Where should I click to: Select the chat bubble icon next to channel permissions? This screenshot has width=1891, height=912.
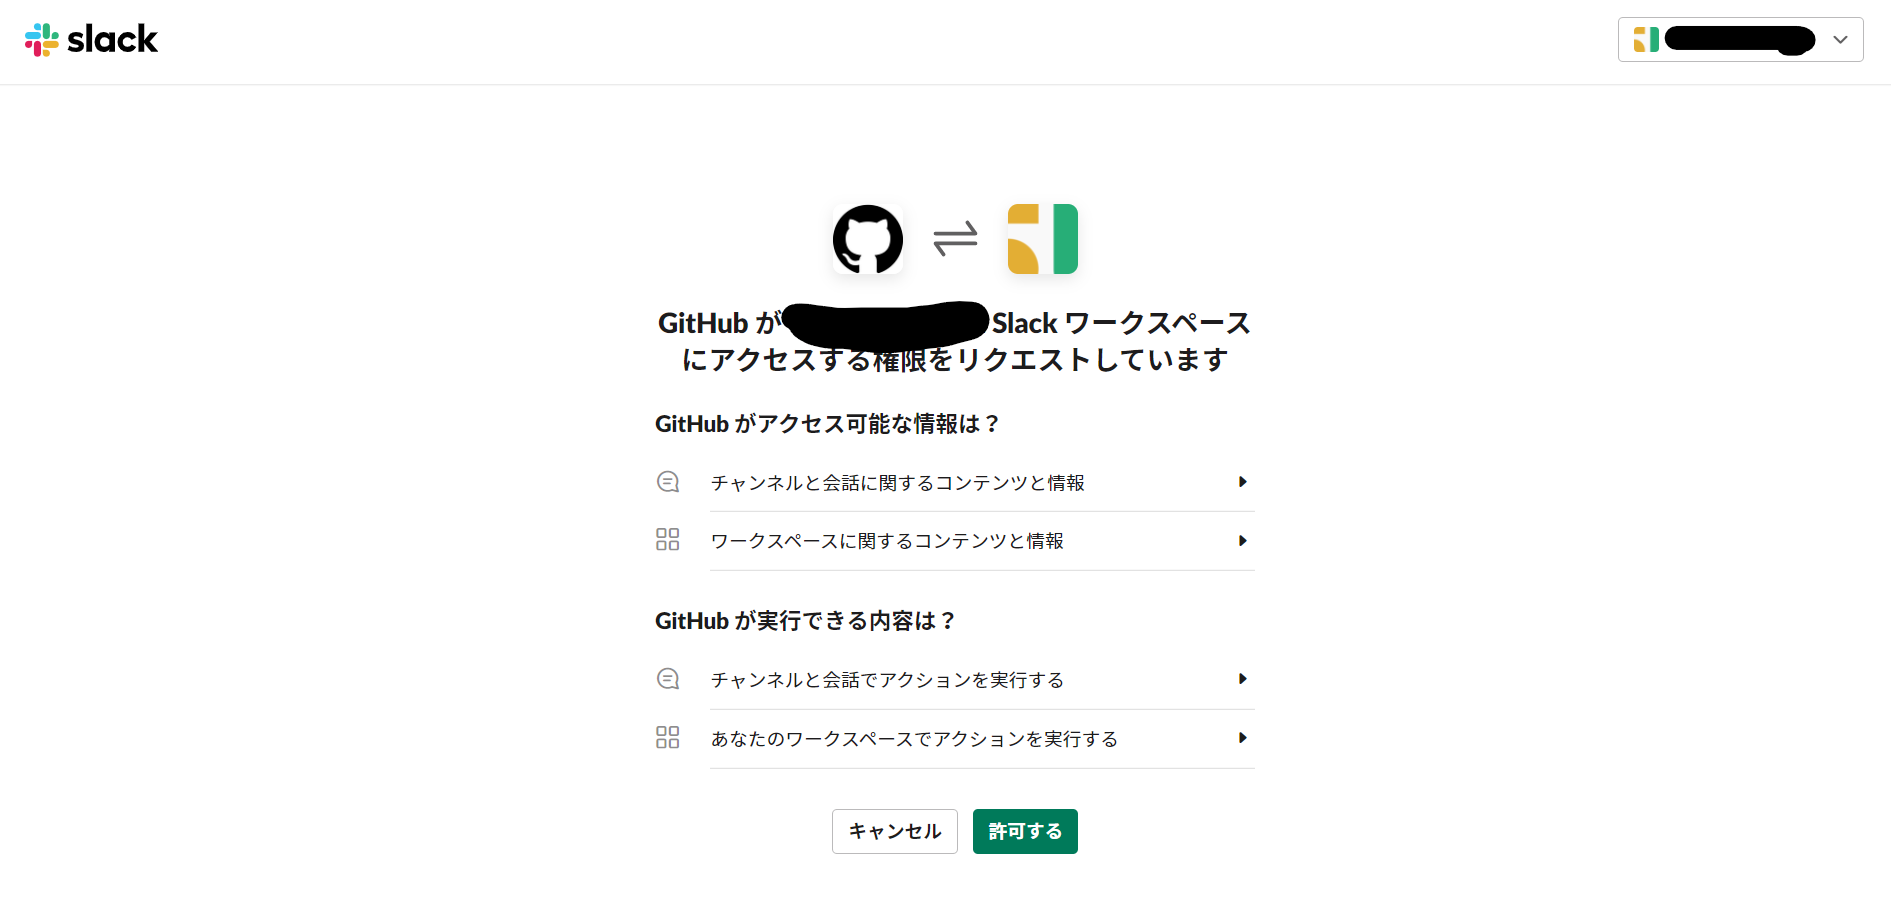(668, 481)
